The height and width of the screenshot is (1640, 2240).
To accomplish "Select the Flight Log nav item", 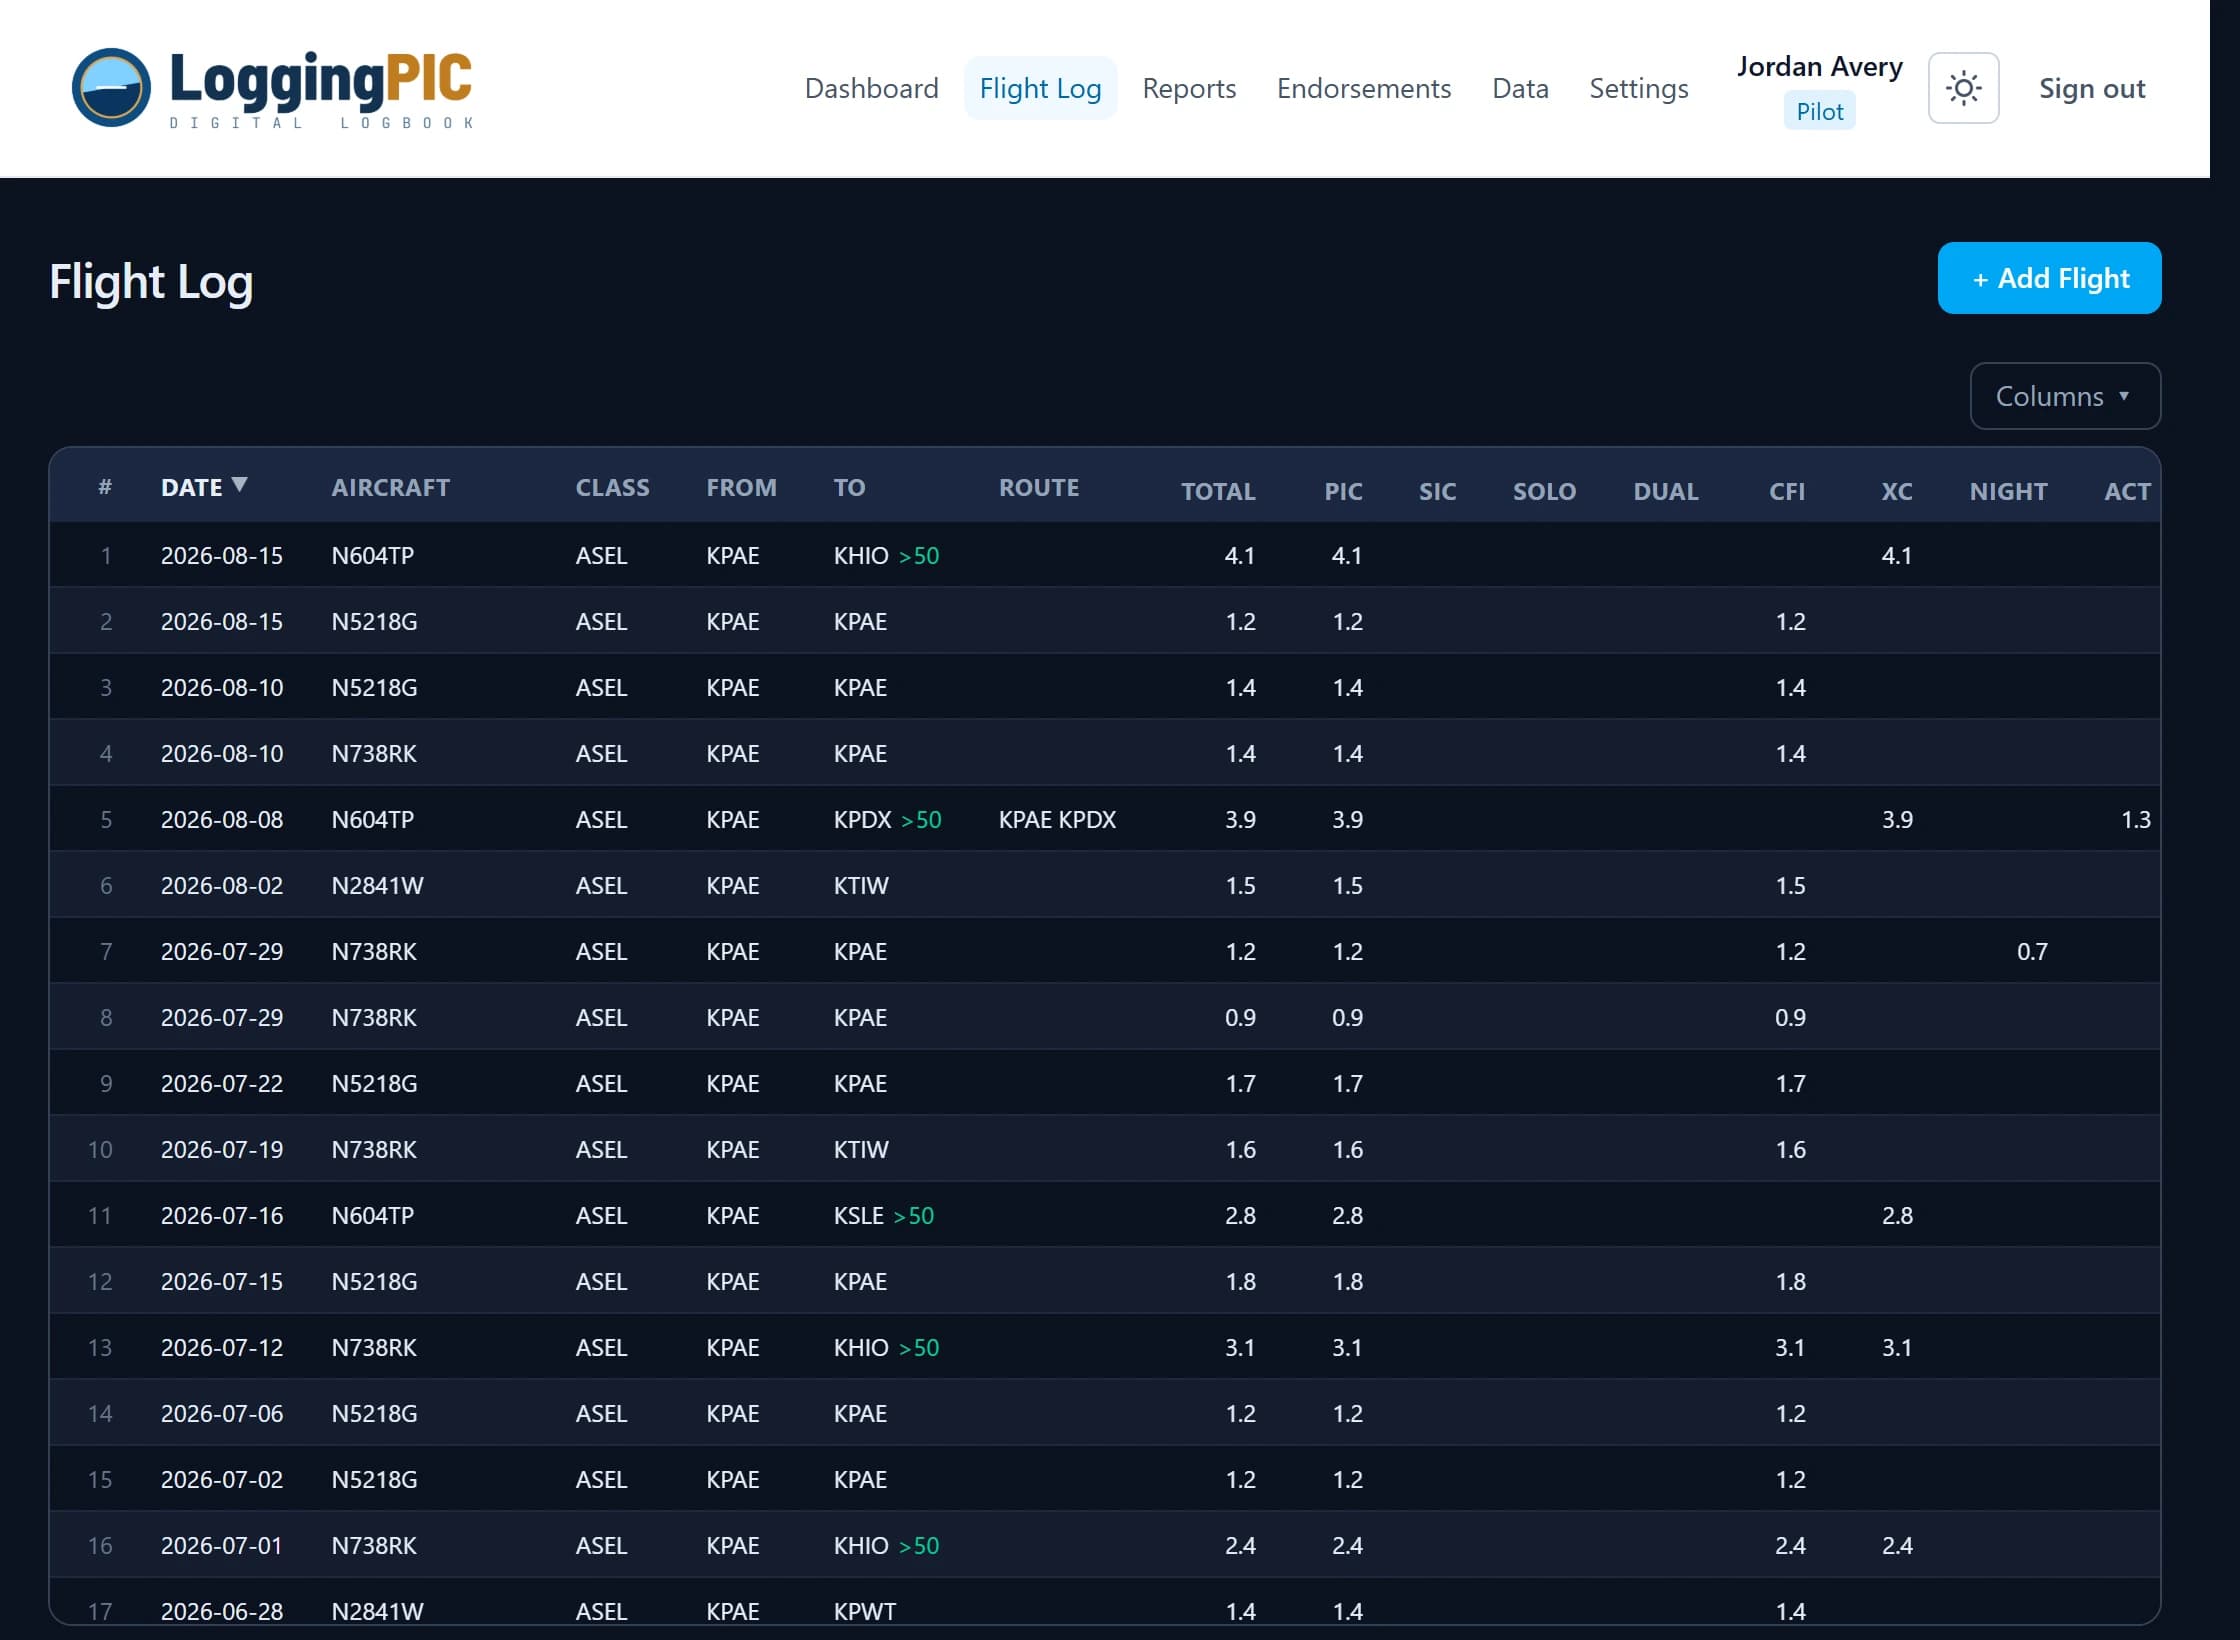I will 1040,88.
